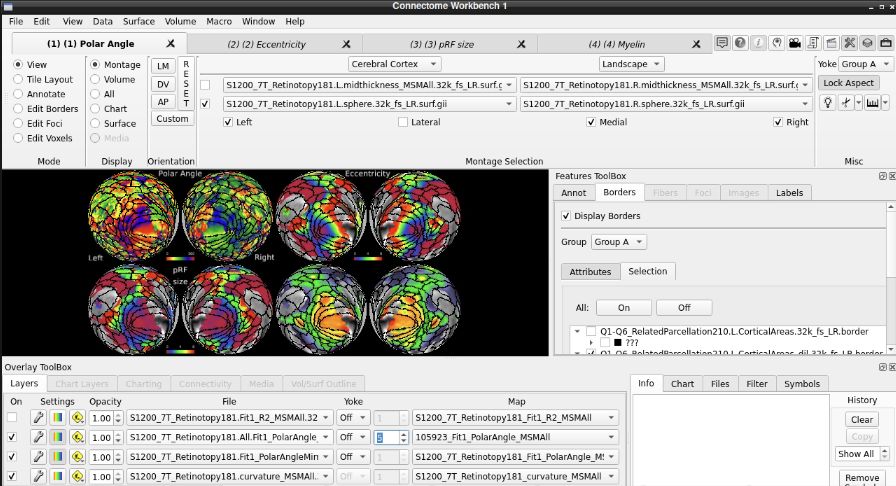Open the 105923_Fit1_PolarAngle_MSMAll map dropdown
The width and height of the screenshot is (896, 486).
pos(515,437)
